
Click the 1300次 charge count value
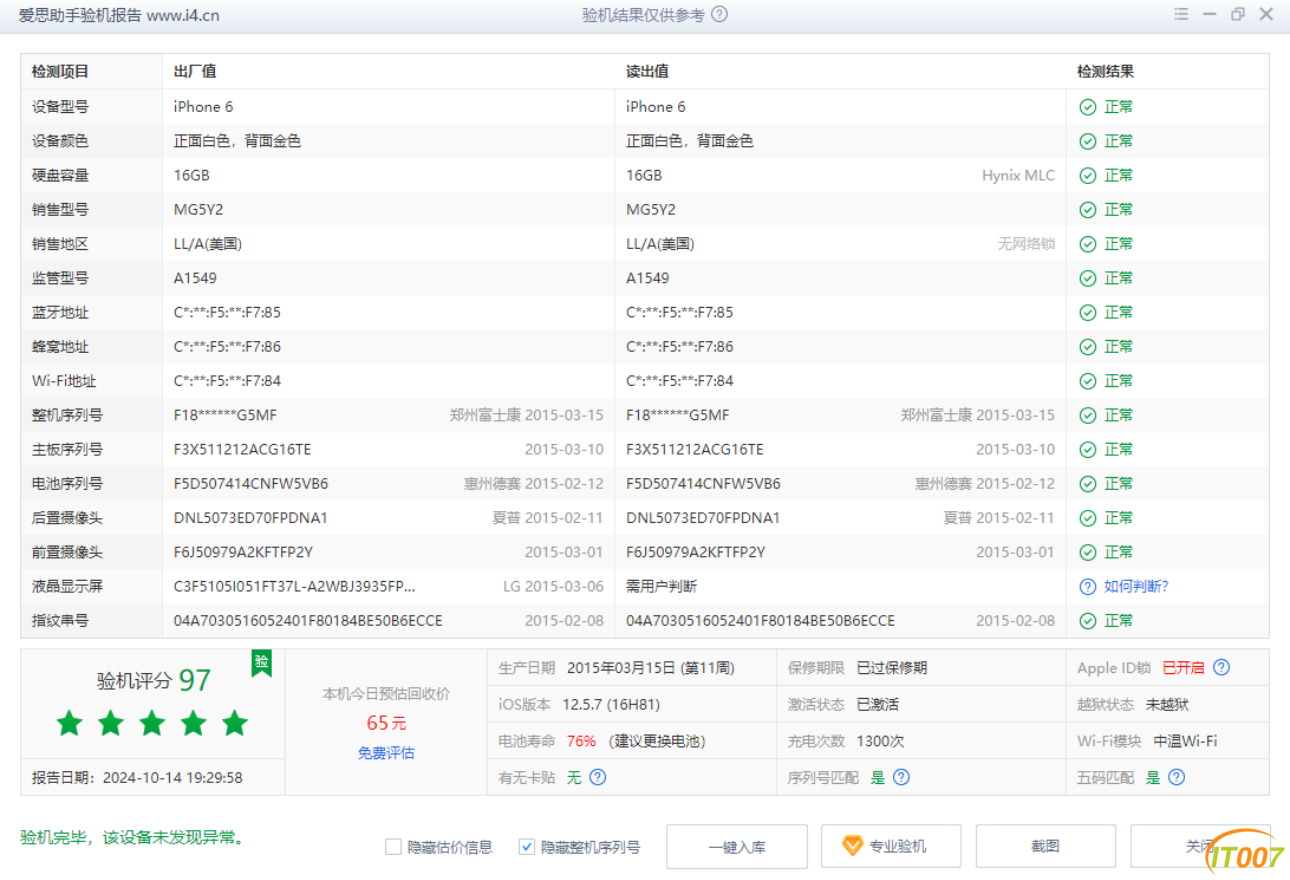pos(881,741)
